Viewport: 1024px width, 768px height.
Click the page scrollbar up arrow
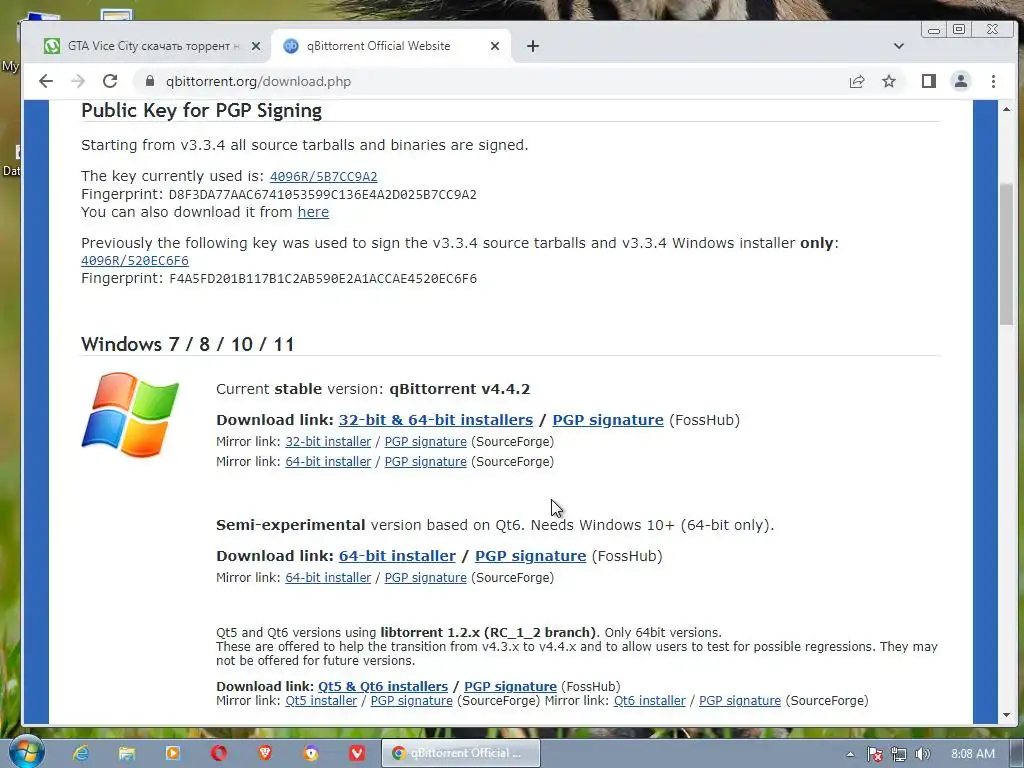point(1006,110)
